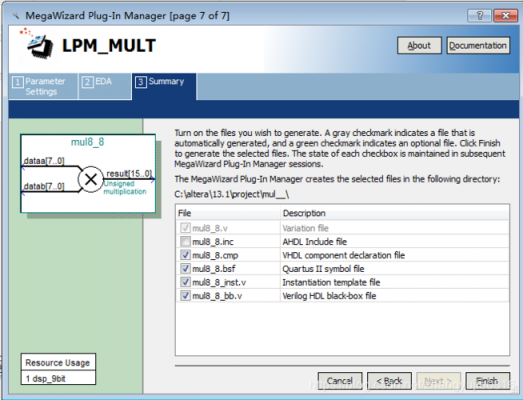
Task: Toggle the mul8_8.bsf symbol file checkbox
Action: [x=185, y=268]
